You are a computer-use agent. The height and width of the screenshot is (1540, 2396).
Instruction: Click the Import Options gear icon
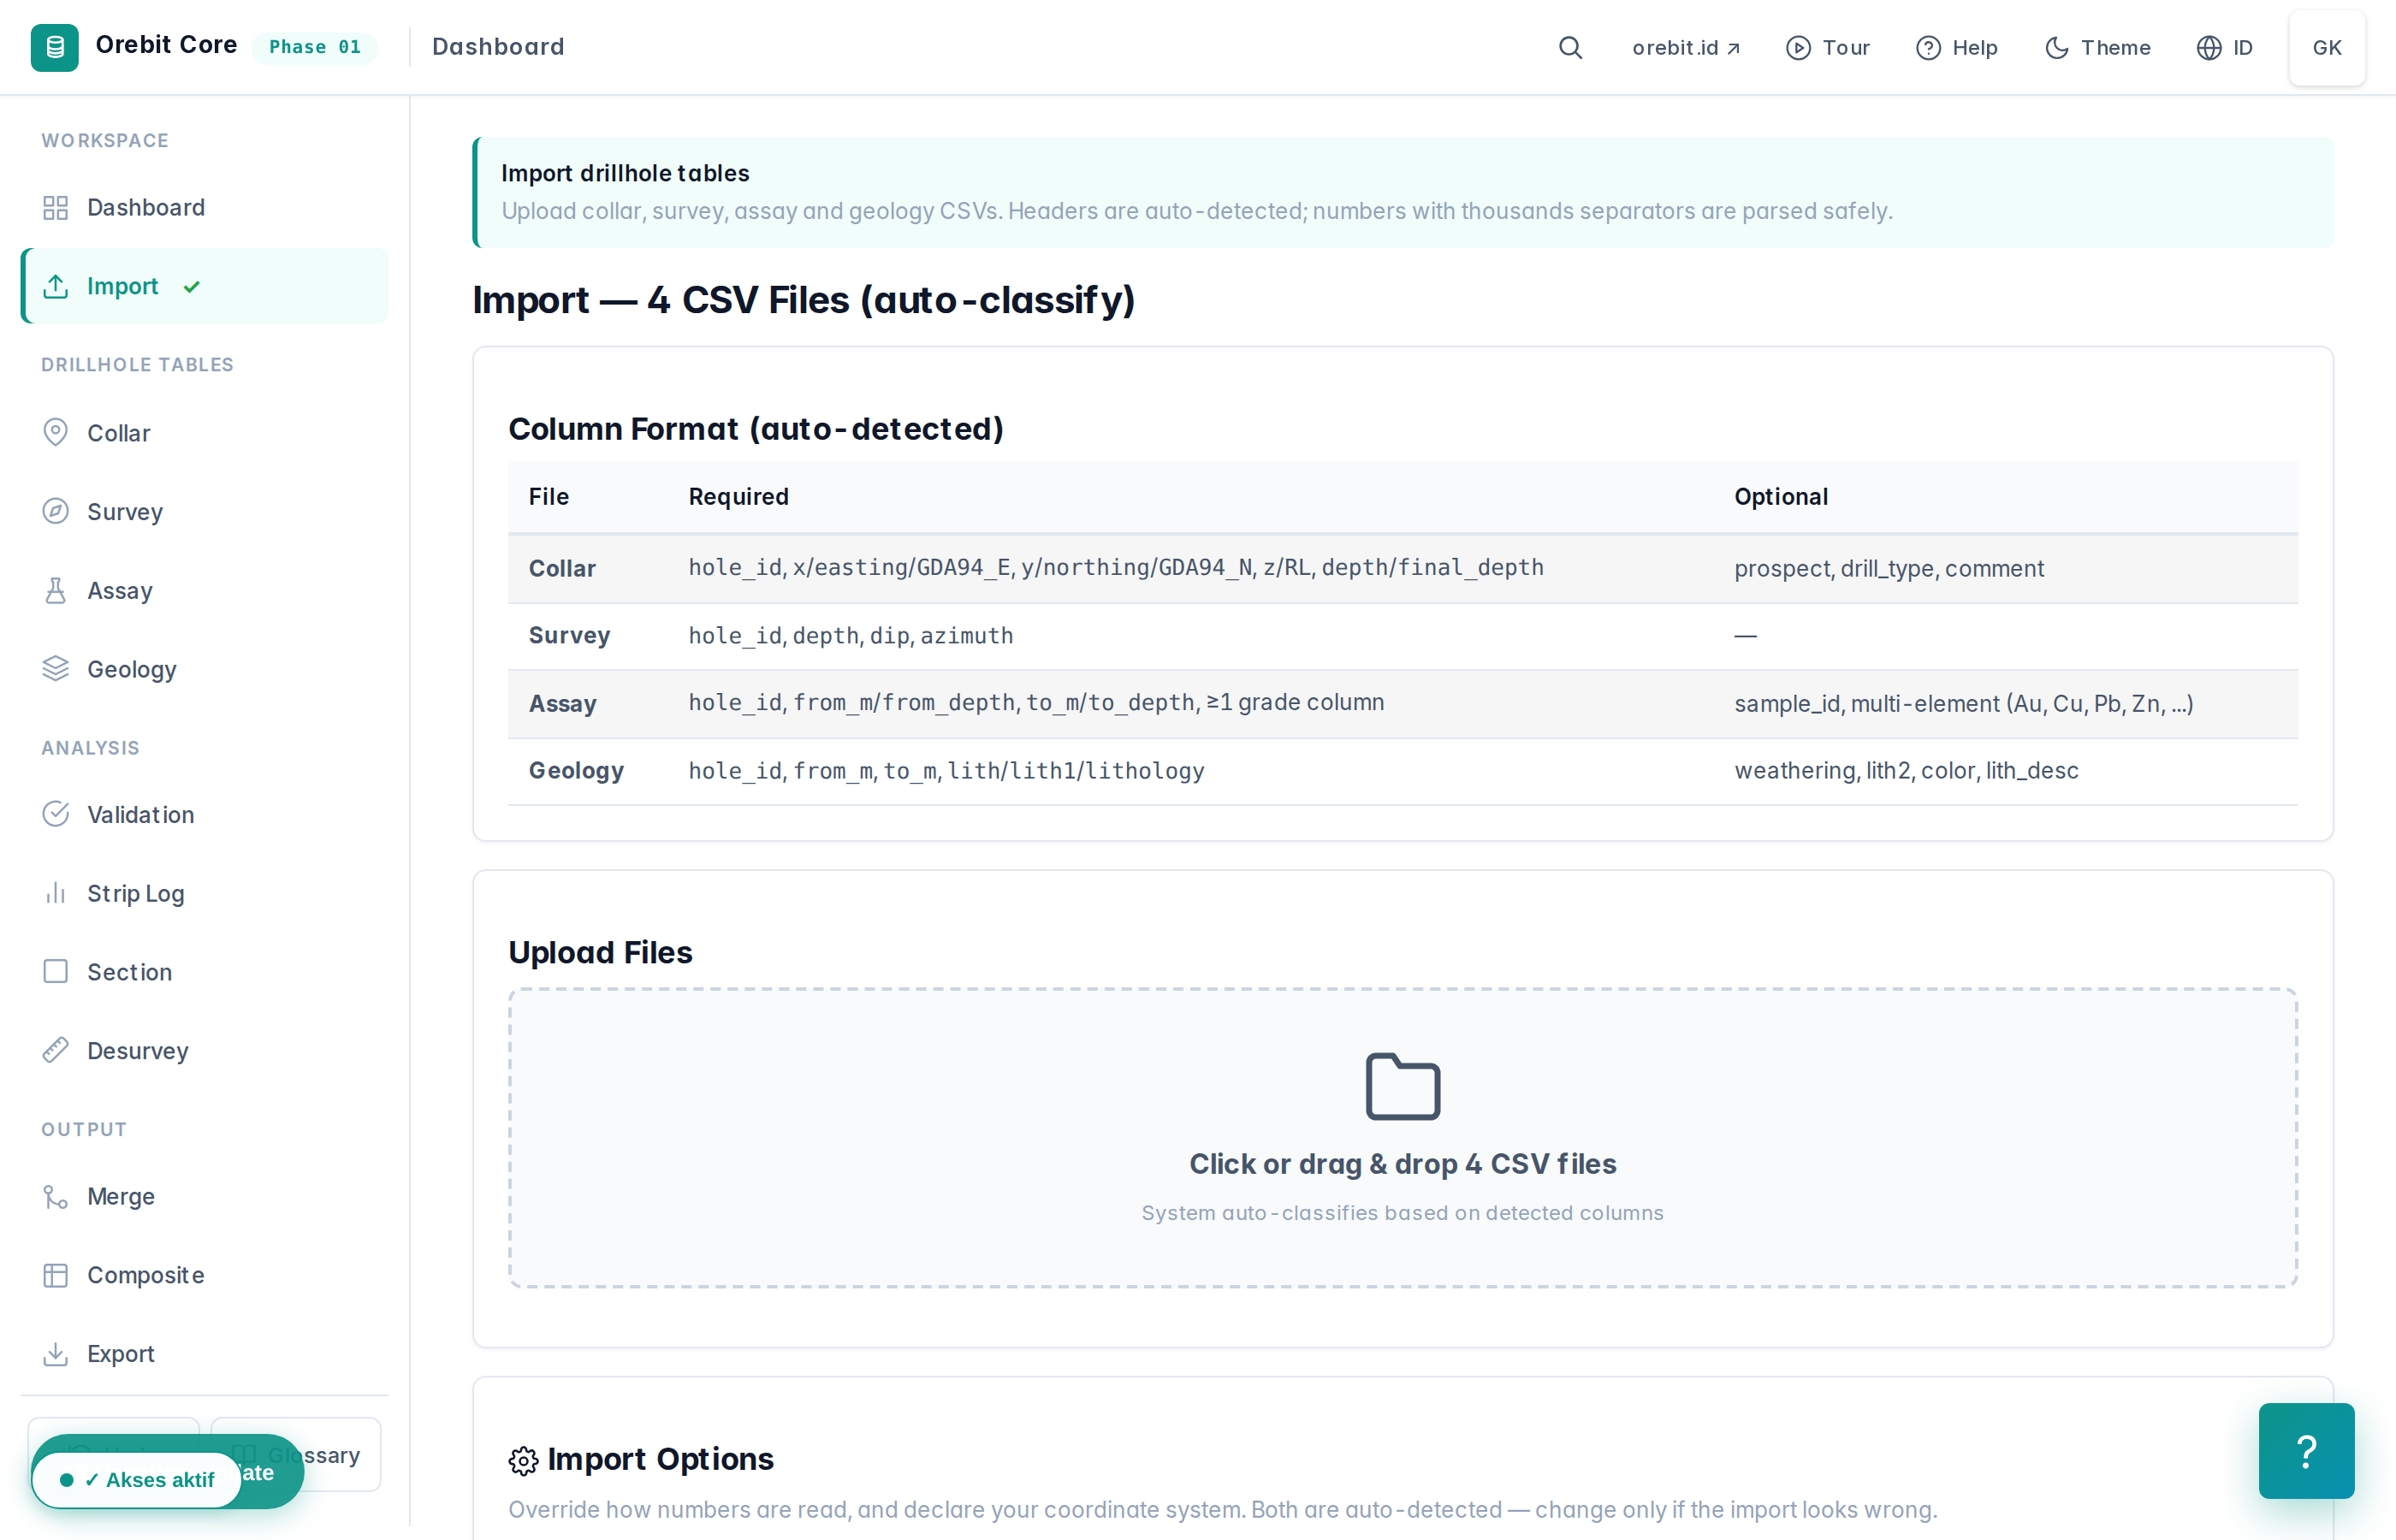[523, 1461]
